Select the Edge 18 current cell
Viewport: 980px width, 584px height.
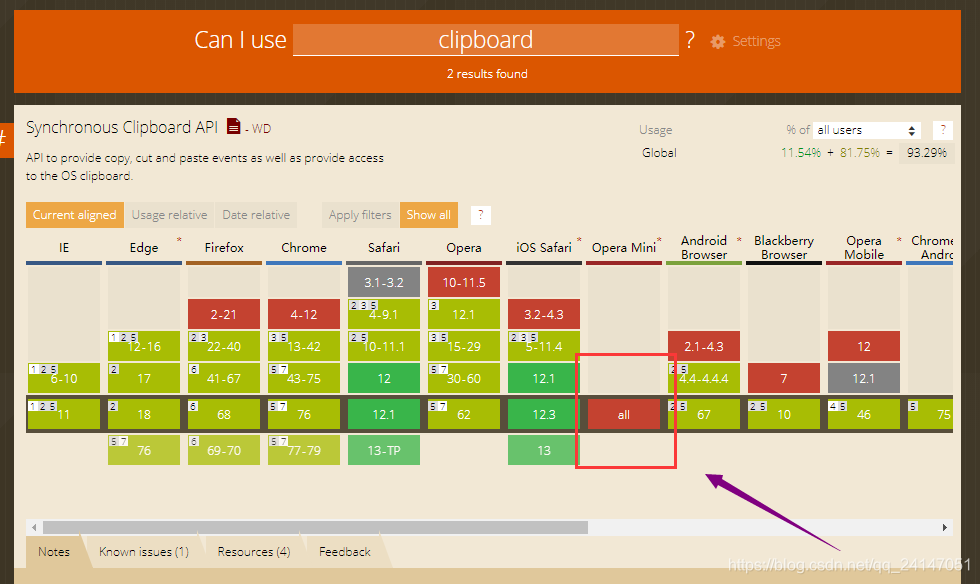click(x=144, y=414)
